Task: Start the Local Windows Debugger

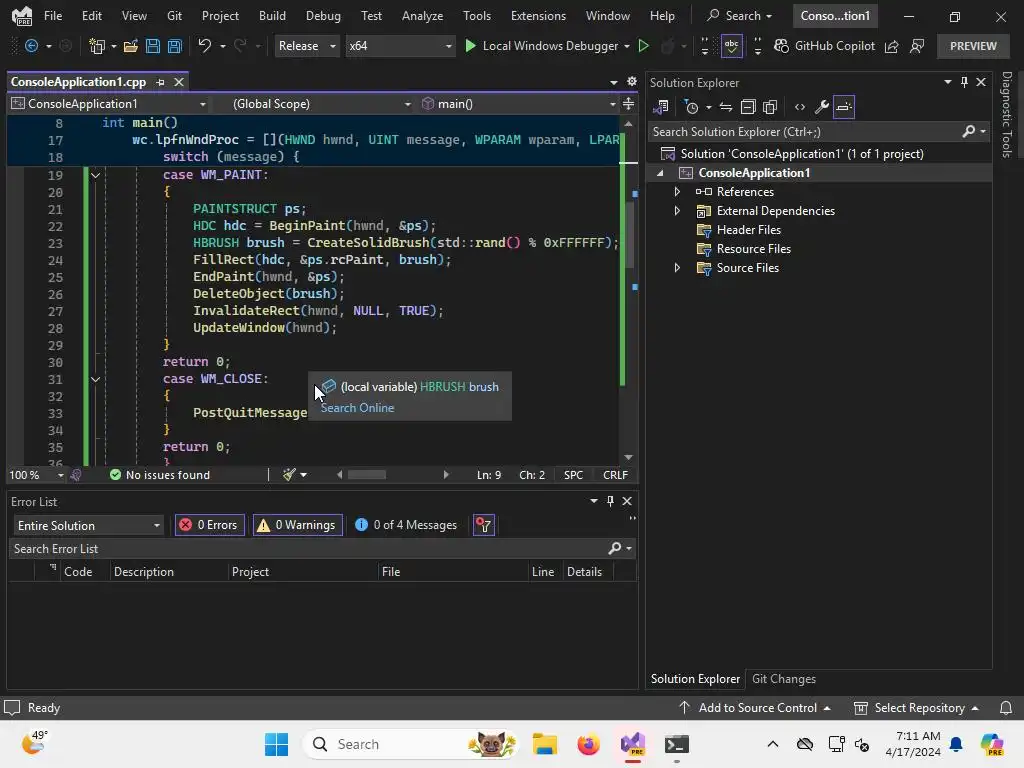Action: tap(541, 46)
